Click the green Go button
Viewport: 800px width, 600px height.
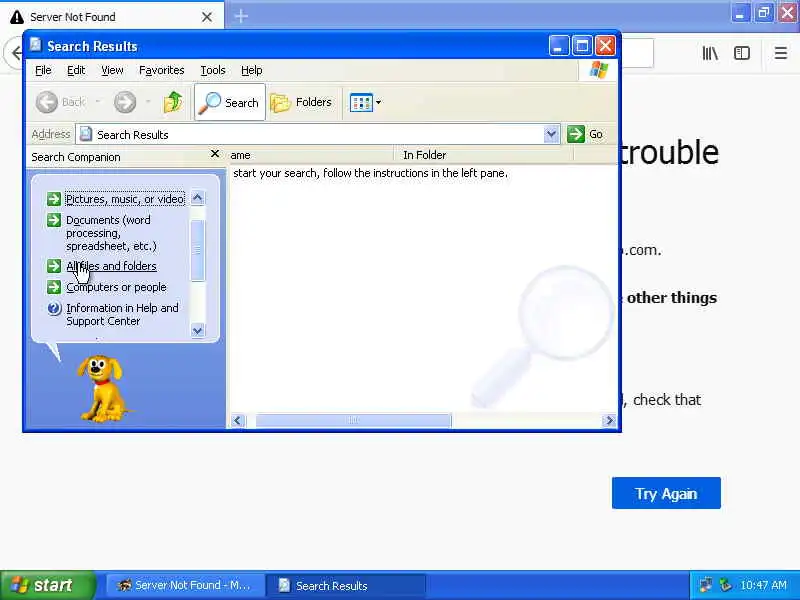[585, 135]
